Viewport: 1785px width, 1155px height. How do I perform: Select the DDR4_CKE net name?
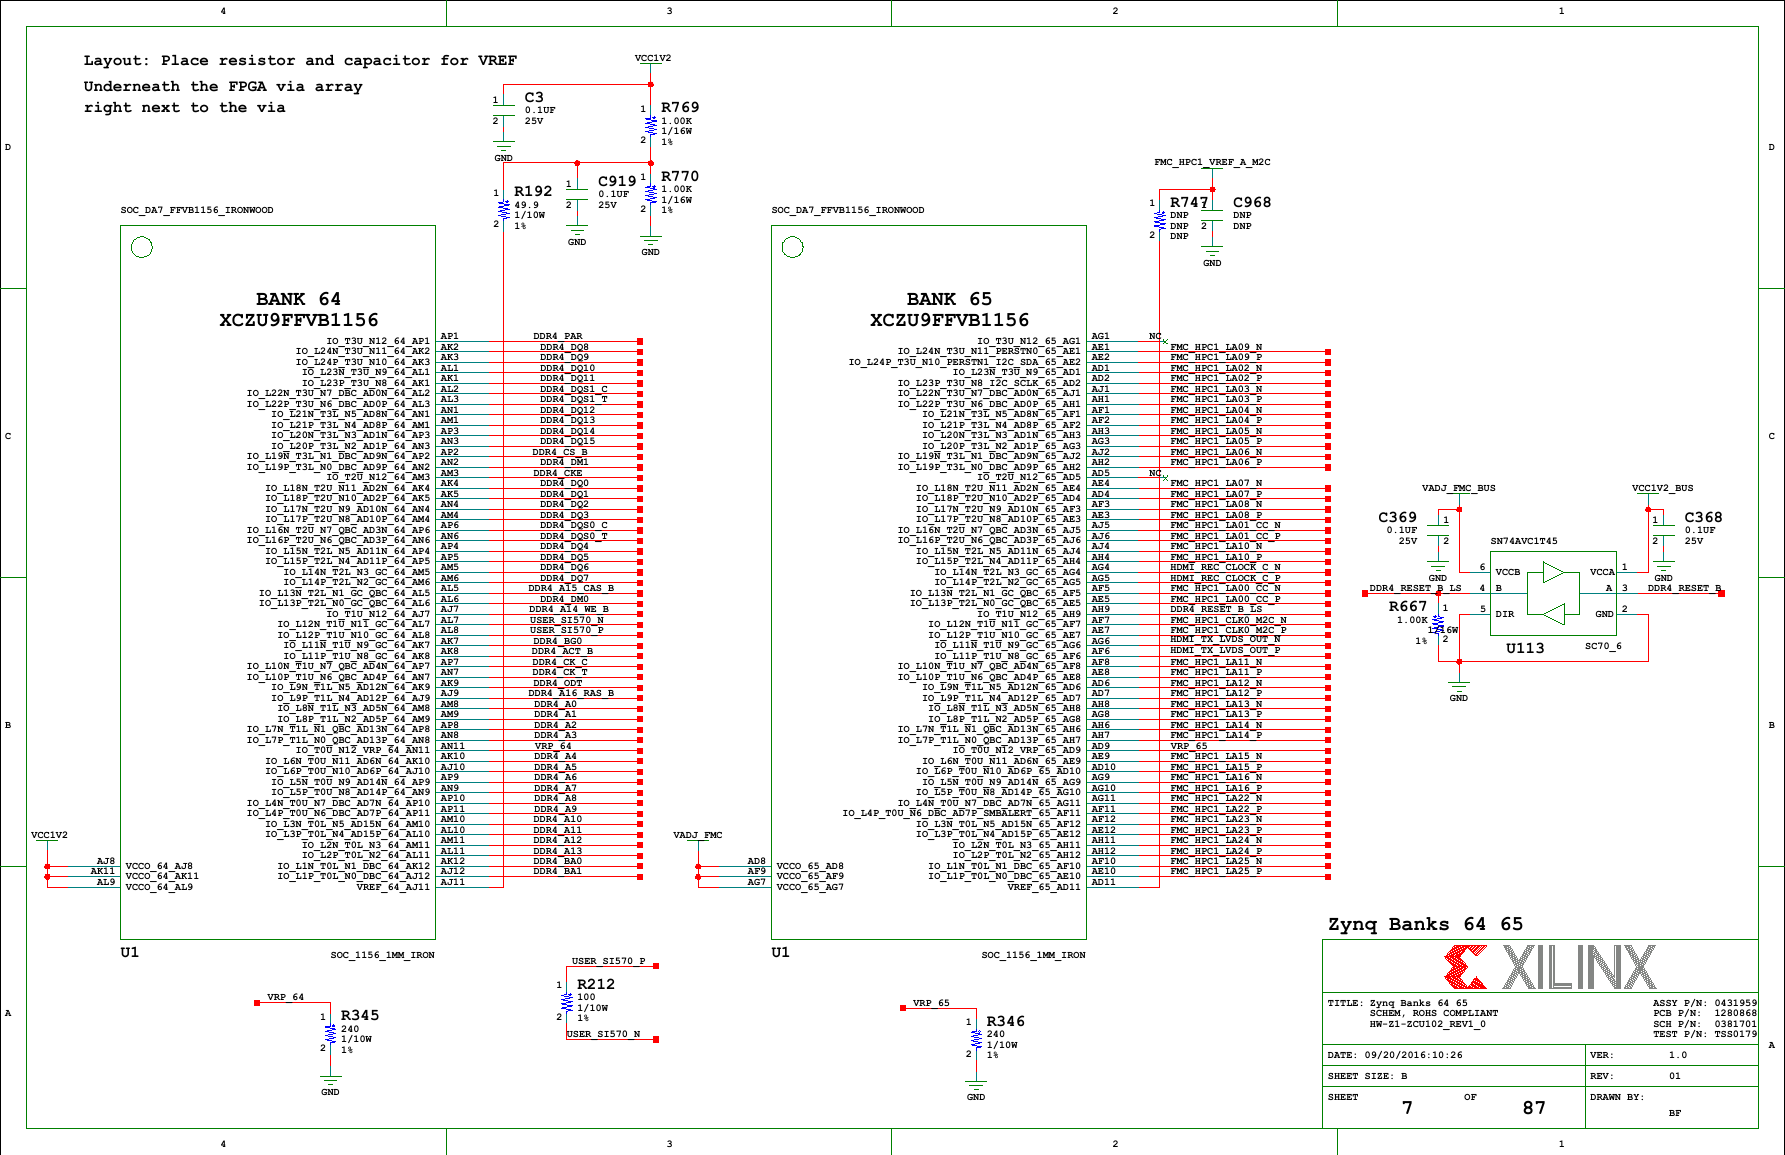pyautogui.click(x=558, y=474)
